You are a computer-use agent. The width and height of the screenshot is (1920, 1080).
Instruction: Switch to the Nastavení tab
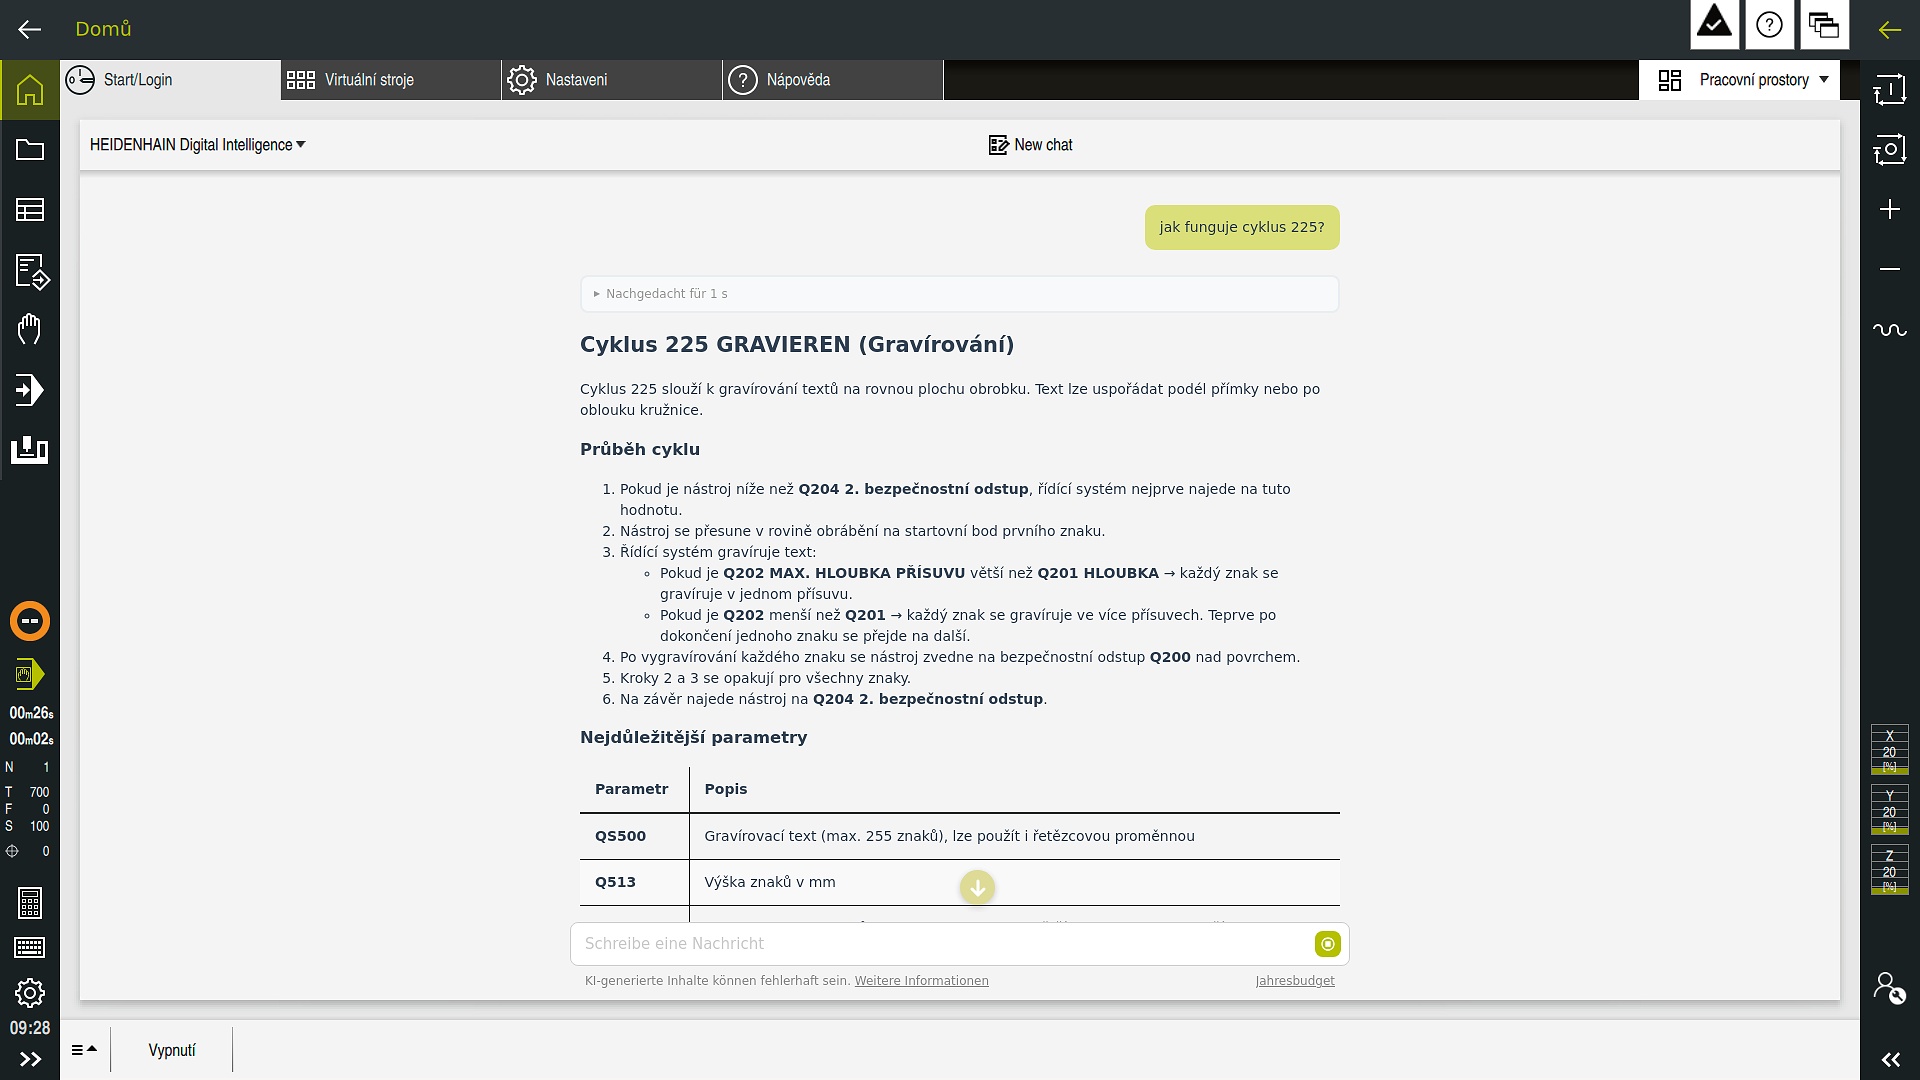pyautogui.click(x=612, y=80)
